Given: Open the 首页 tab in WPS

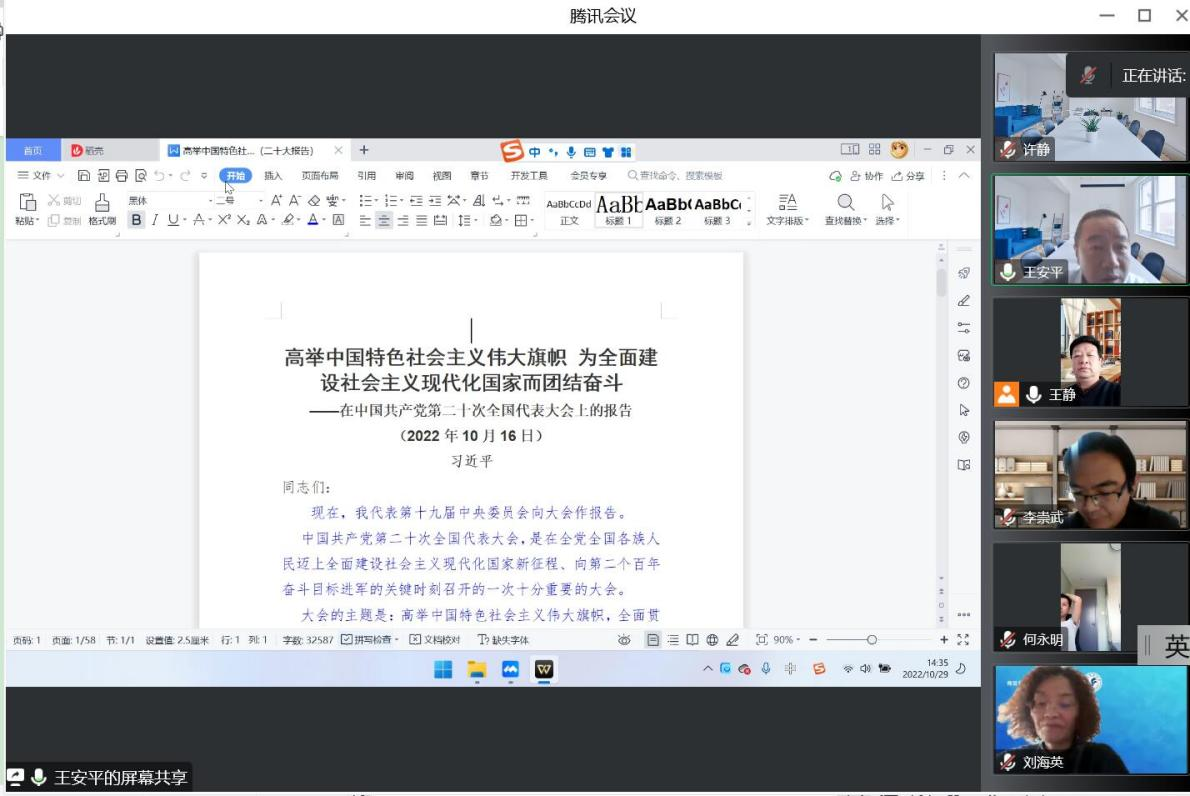Looking at the screenshot, I should 33,150.
